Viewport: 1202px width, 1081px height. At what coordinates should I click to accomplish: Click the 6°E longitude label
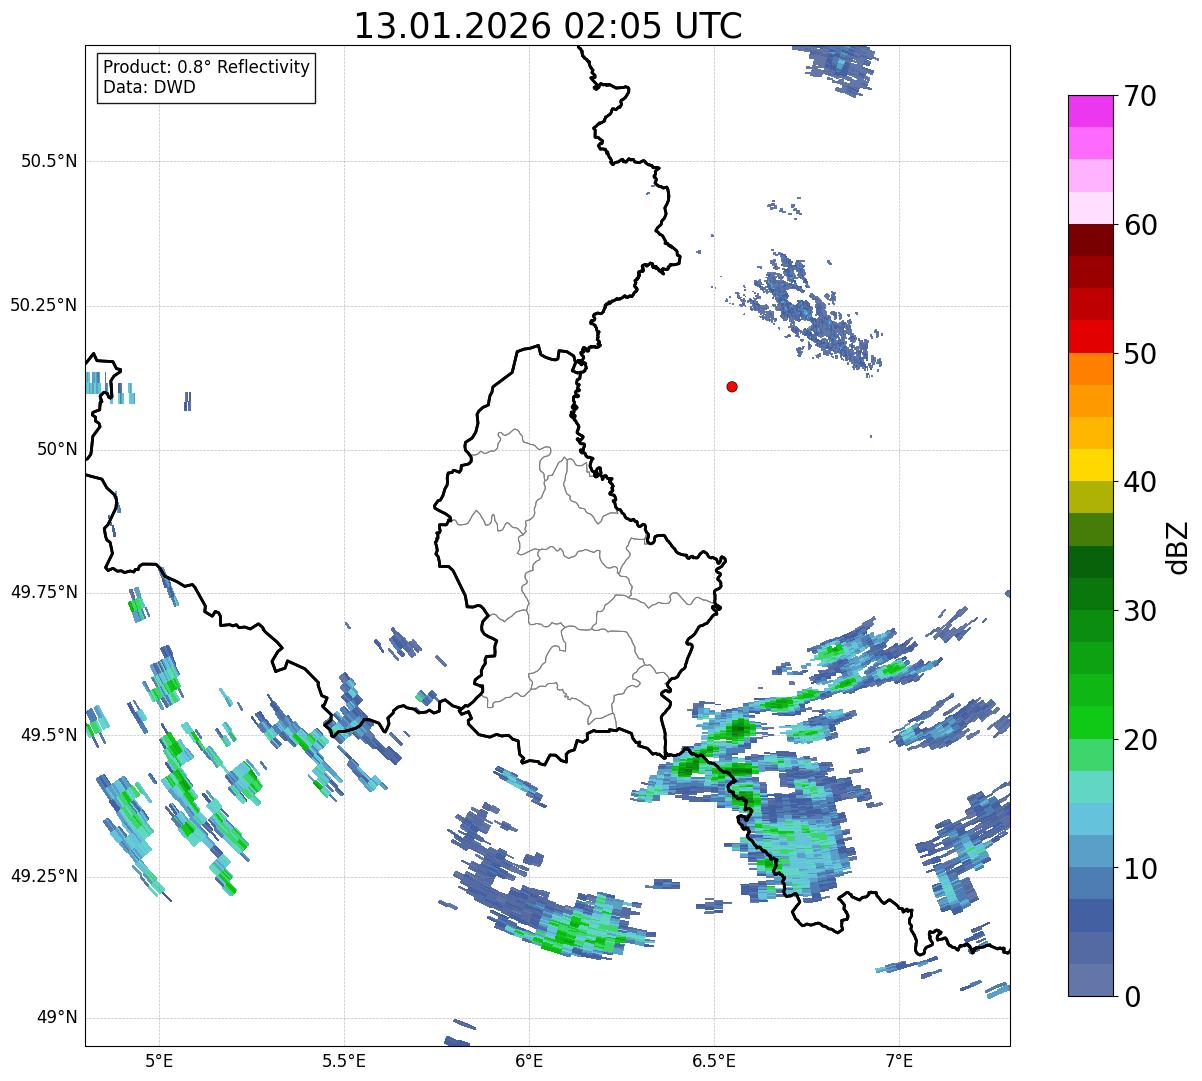coord(529,1060)
